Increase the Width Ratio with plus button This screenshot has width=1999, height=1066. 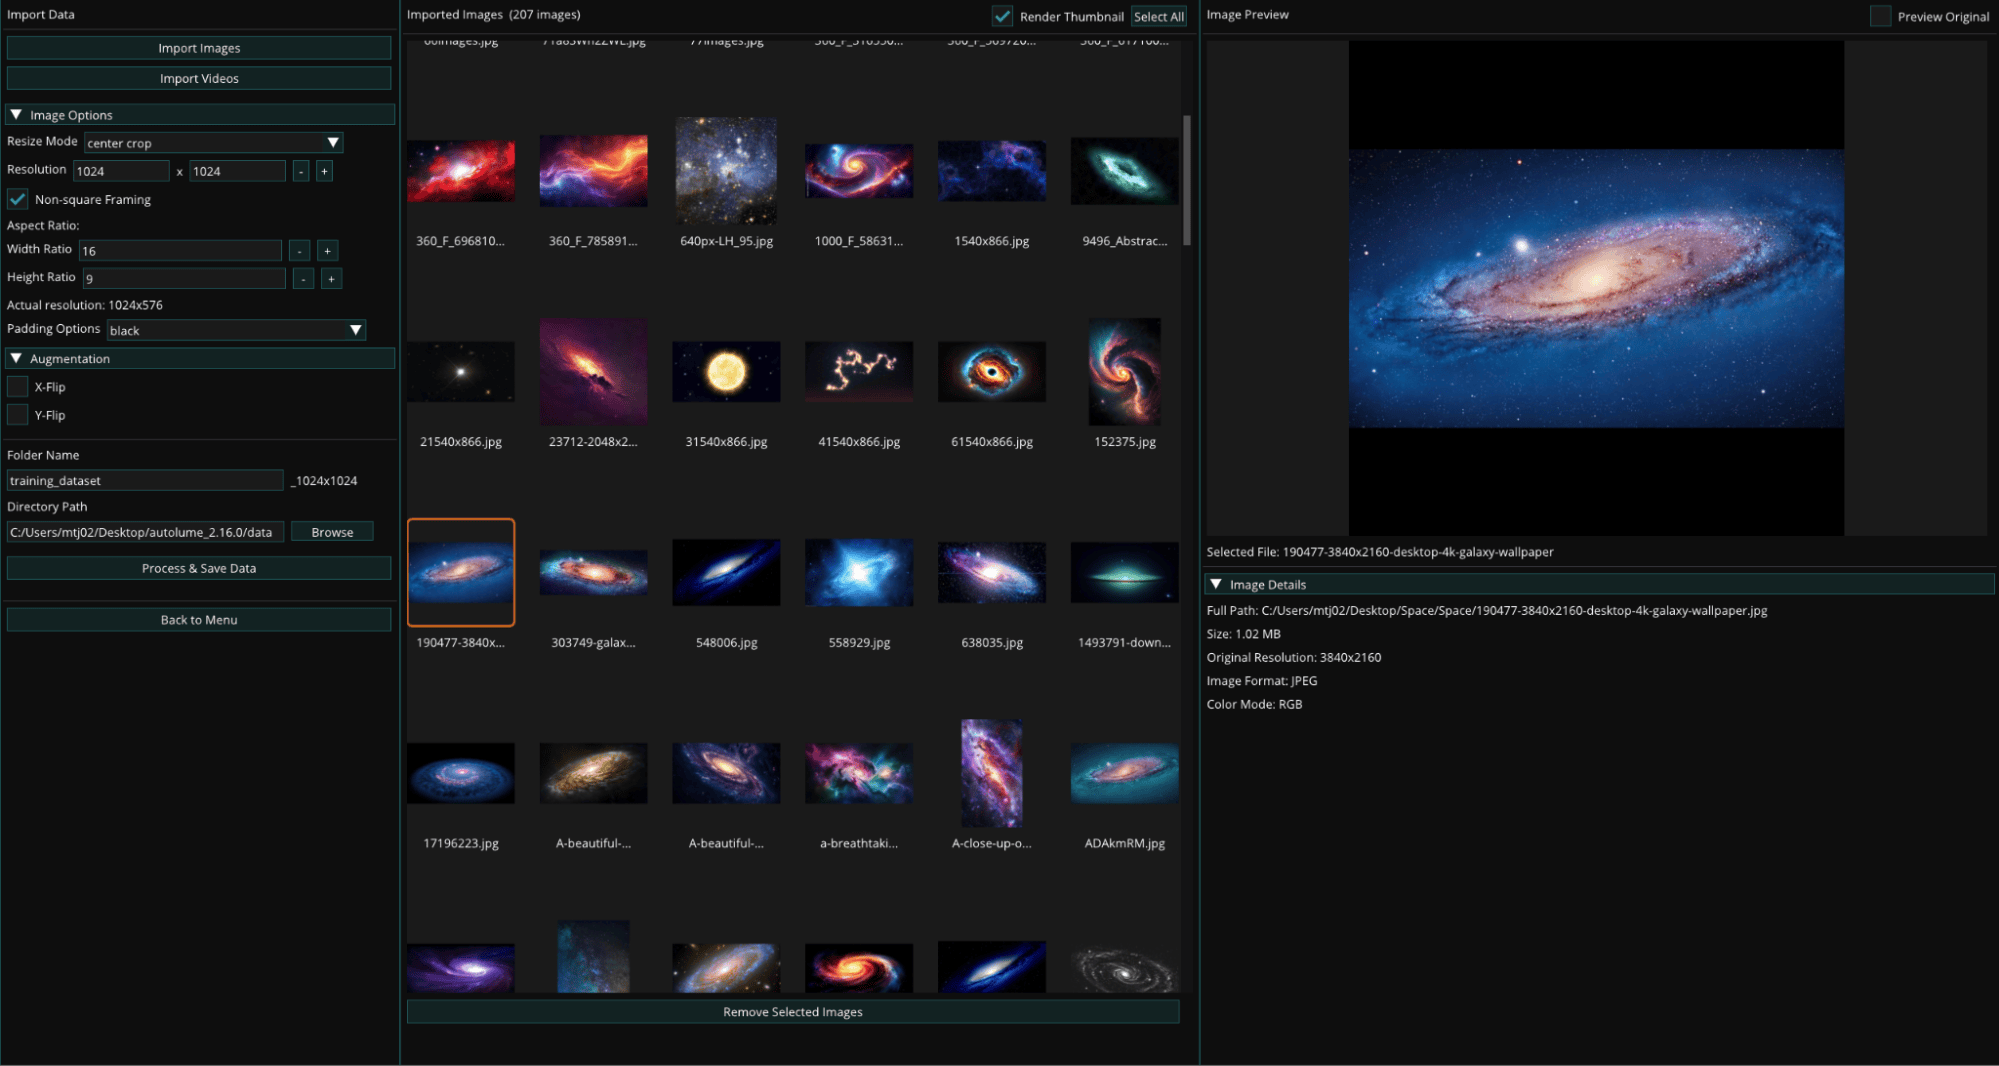pyautogui.click(x=327, y=250)
